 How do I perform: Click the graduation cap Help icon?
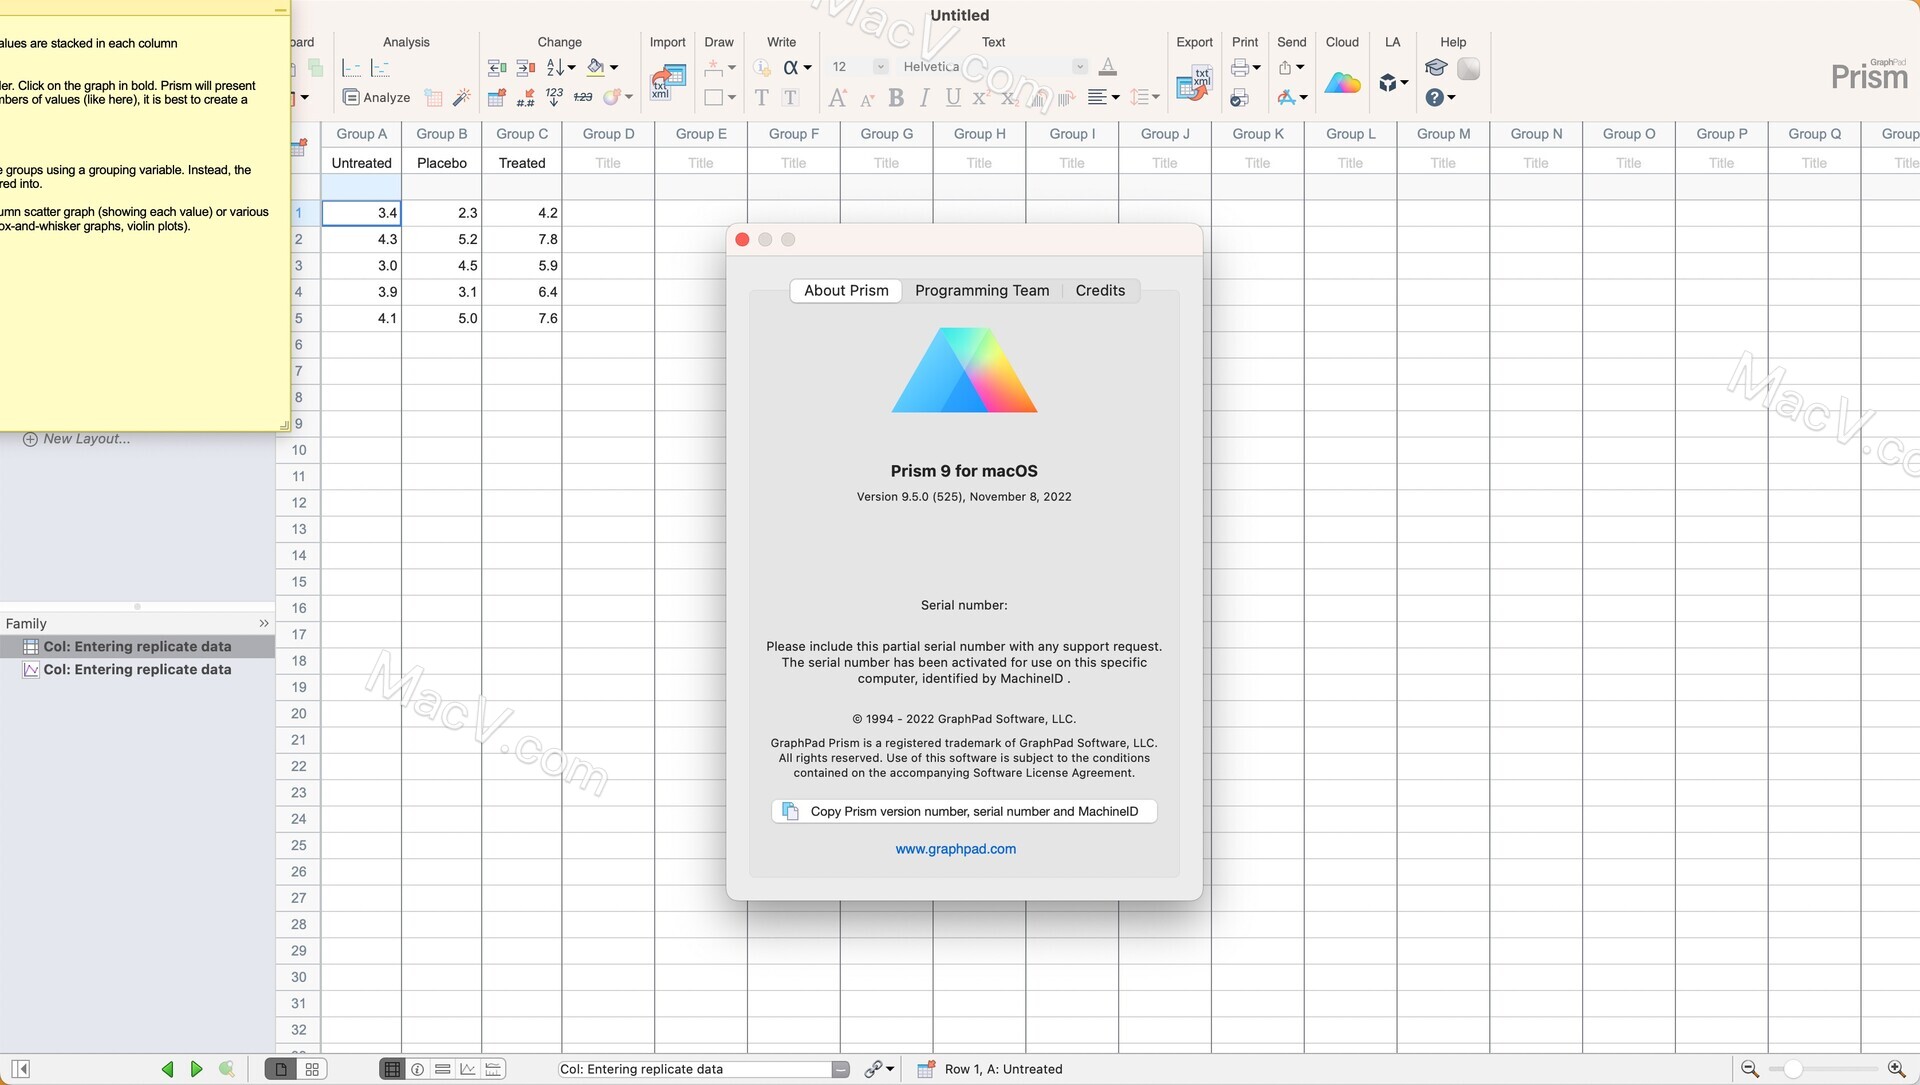[1436, 67]
